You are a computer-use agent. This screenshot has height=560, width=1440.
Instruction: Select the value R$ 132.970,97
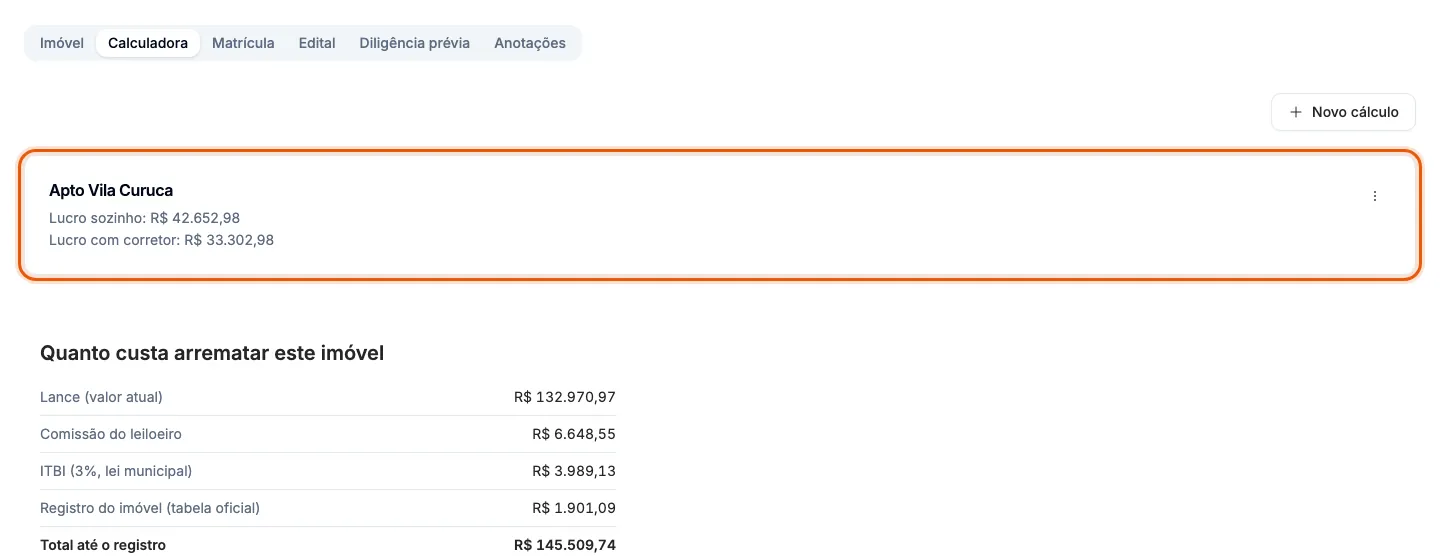tap(565, 397)
